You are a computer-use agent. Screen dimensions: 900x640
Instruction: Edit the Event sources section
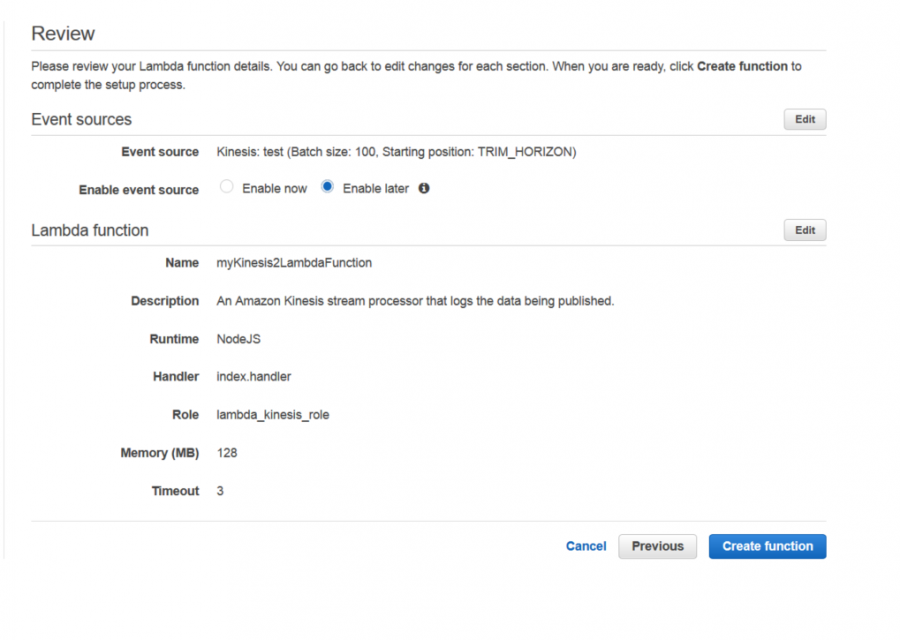[805, 119]
